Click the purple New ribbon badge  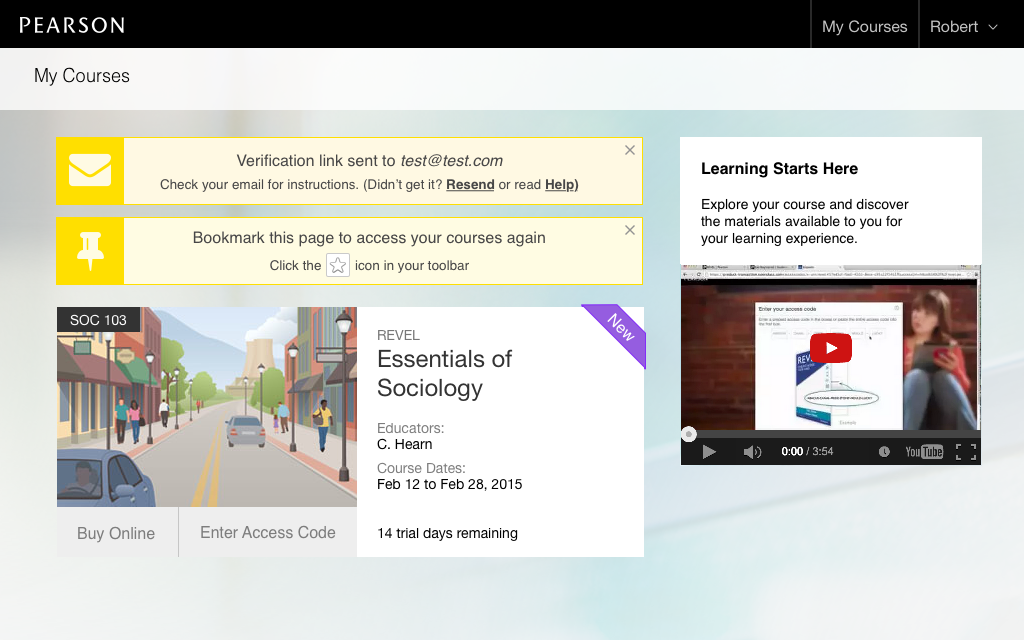617,331
